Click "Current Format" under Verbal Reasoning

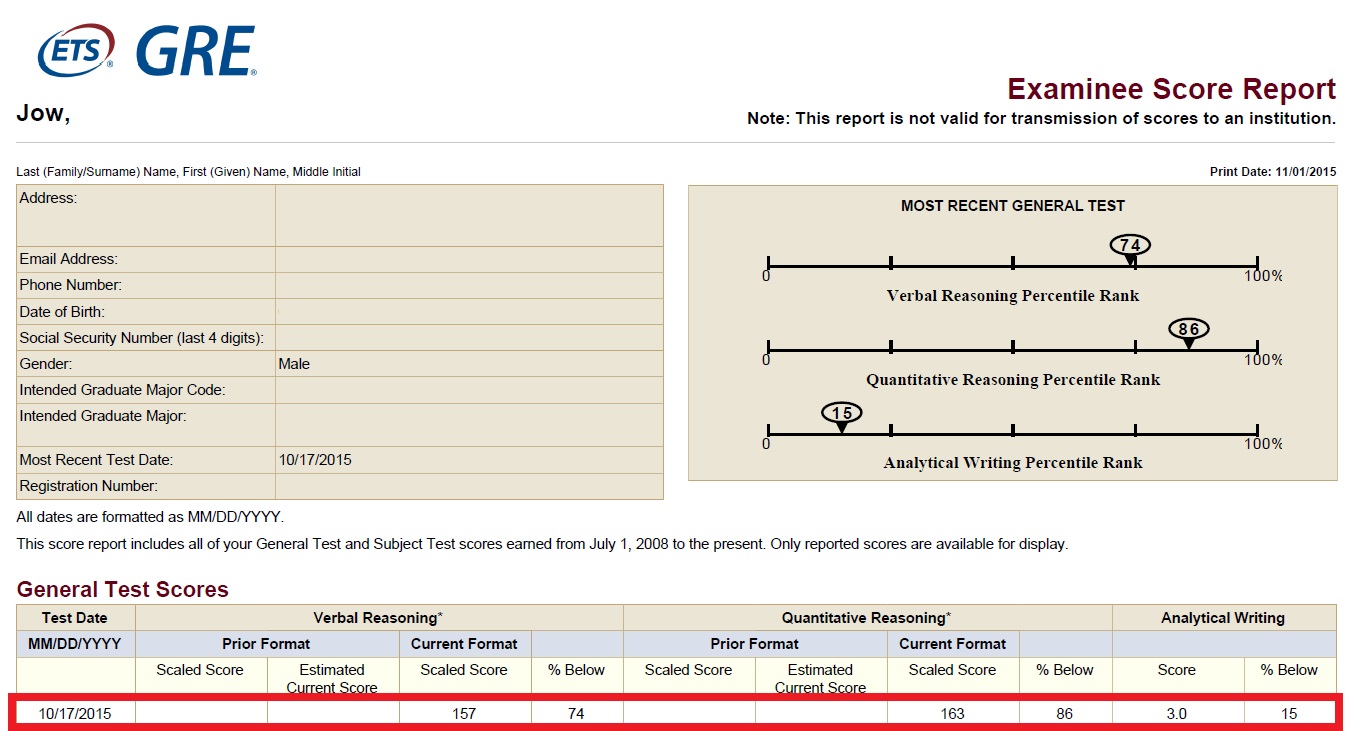(x=465, y=644)
